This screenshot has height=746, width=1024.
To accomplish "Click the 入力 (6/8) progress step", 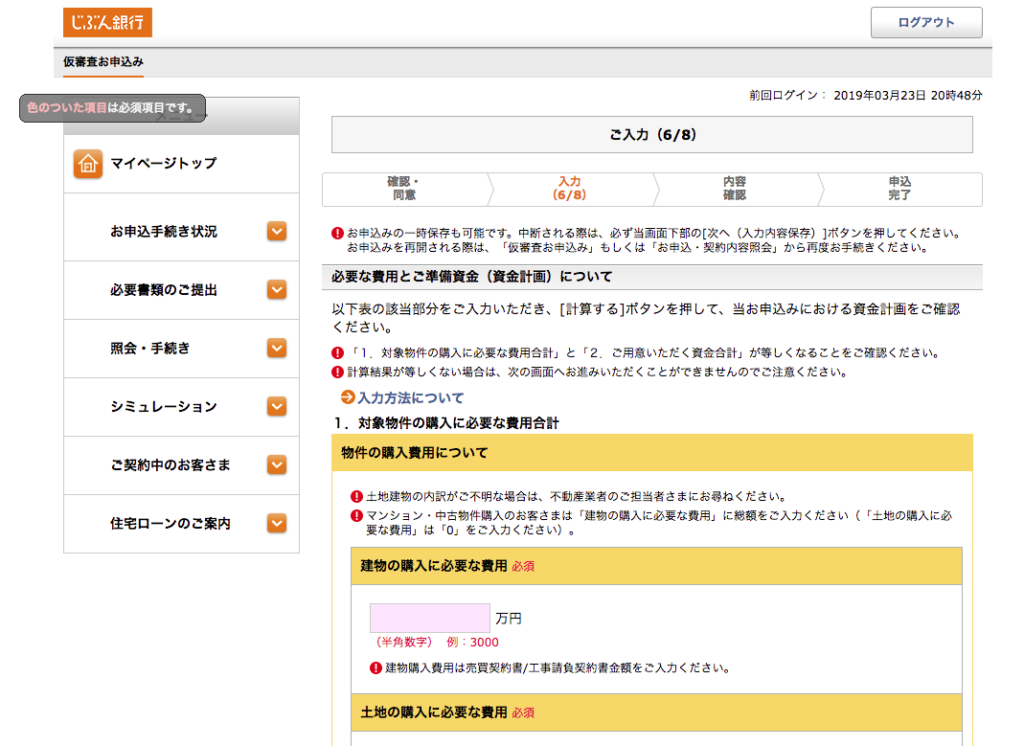I will point(569,189).
